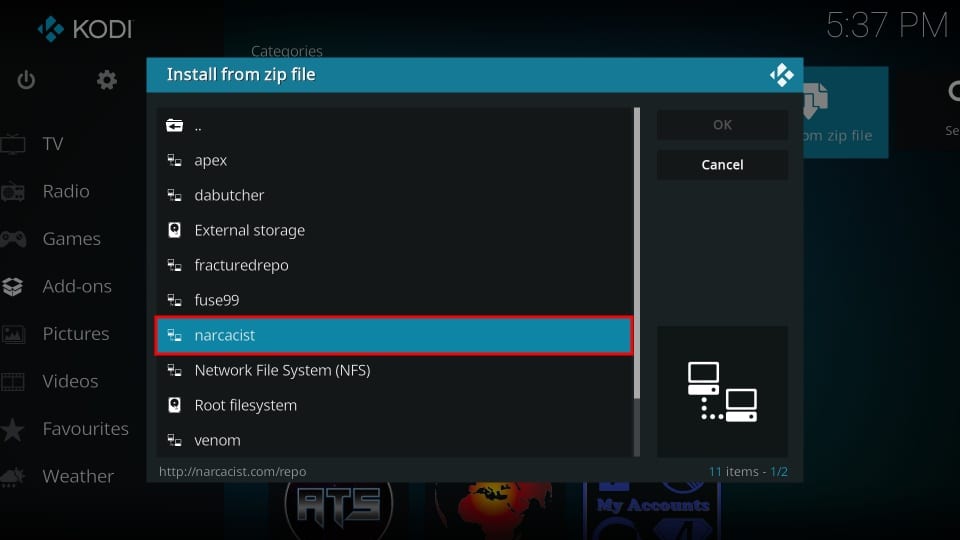960x540 pixels.
Task: Click the parent folder back icon
Action: [174, 126]
